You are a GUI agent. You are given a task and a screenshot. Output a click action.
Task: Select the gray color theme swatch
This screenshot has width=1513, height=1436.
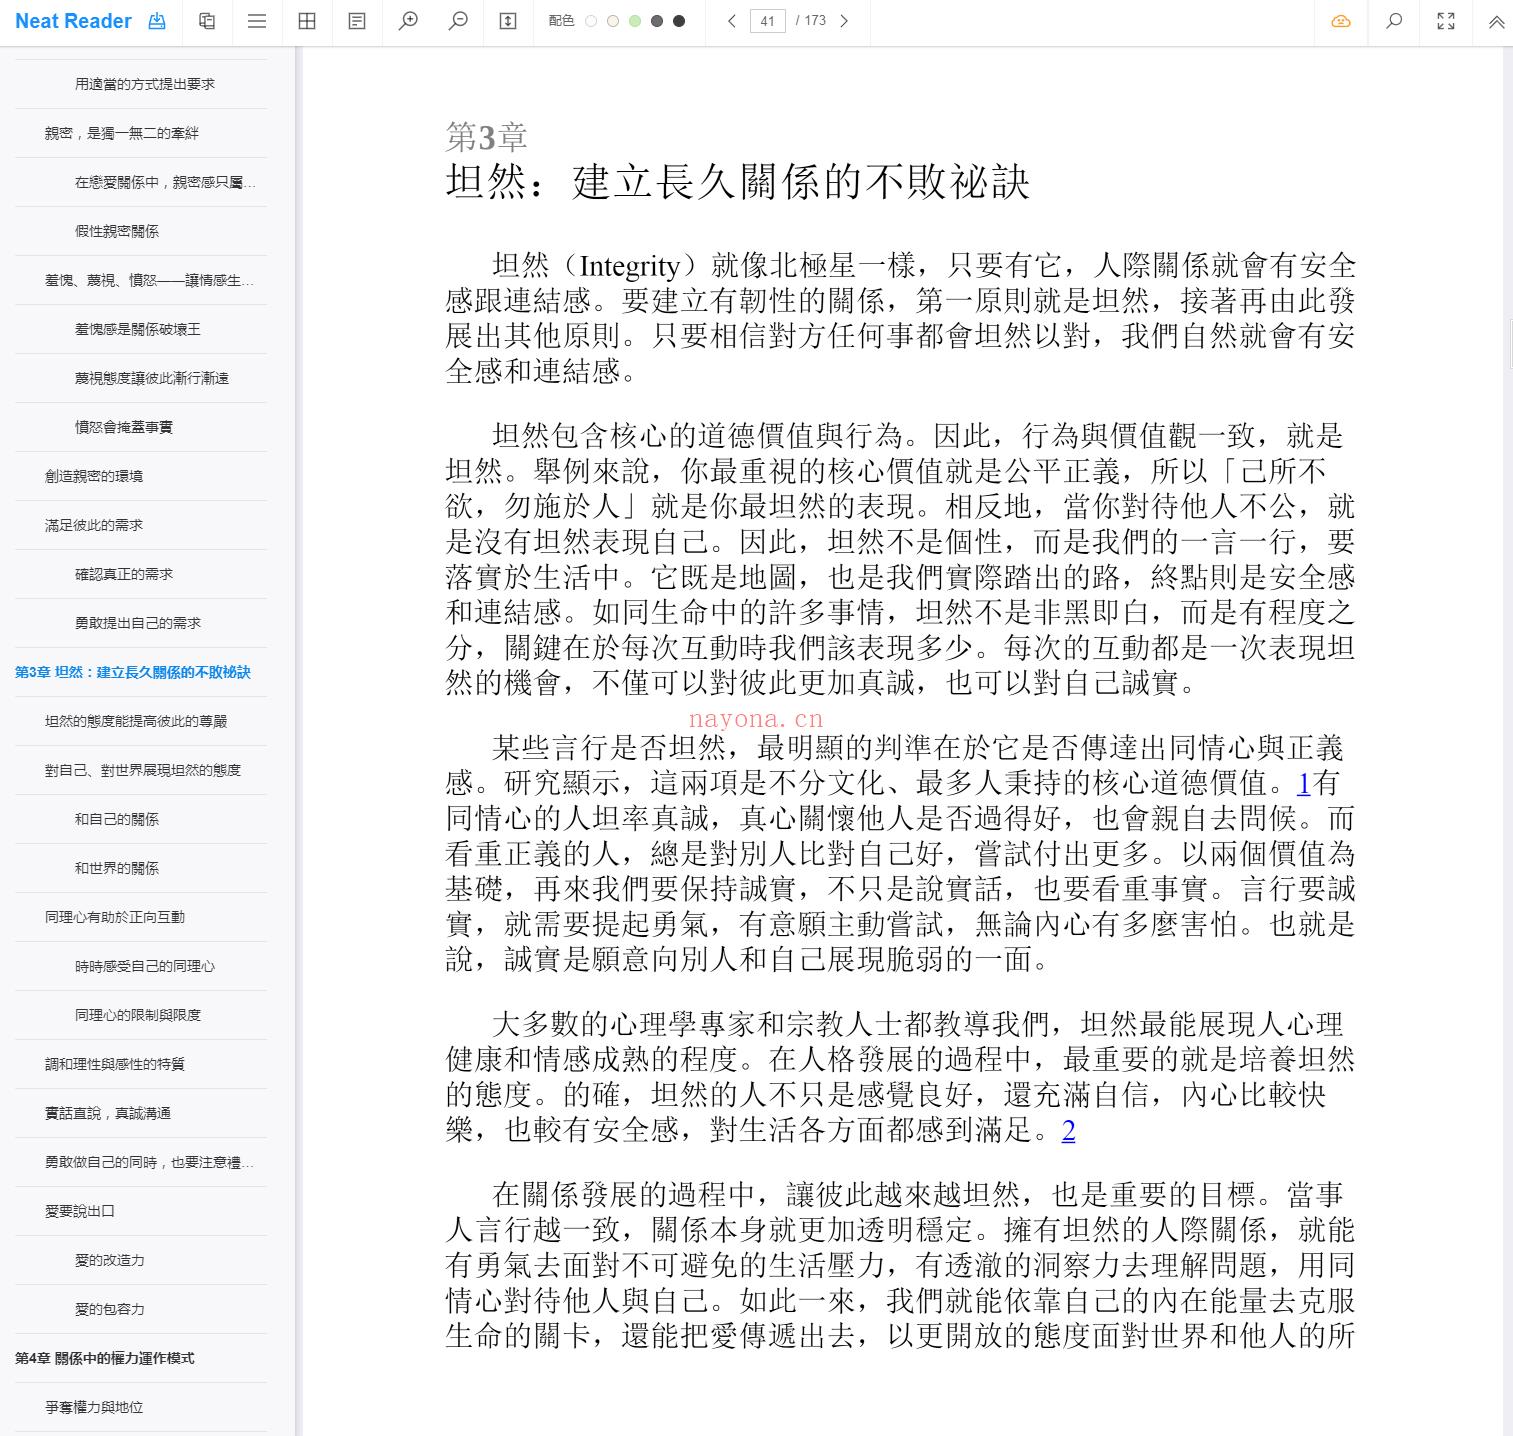(657, 21)
